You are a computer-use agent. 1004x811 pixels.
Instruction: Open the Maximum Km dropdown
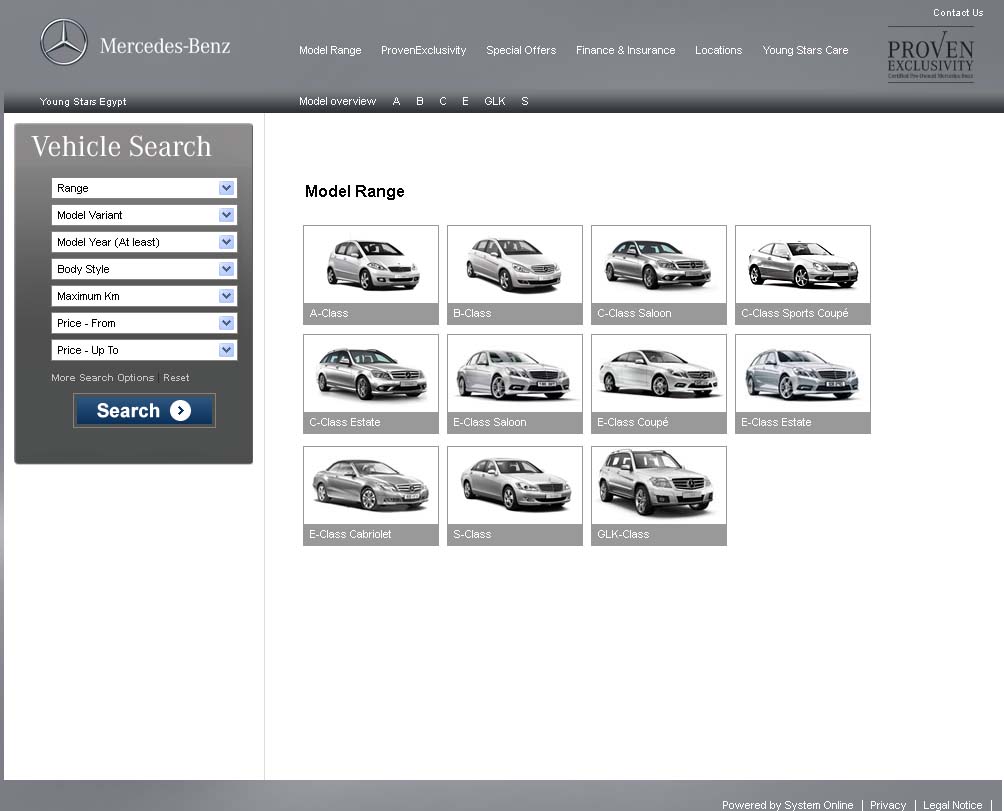(144, 296)
